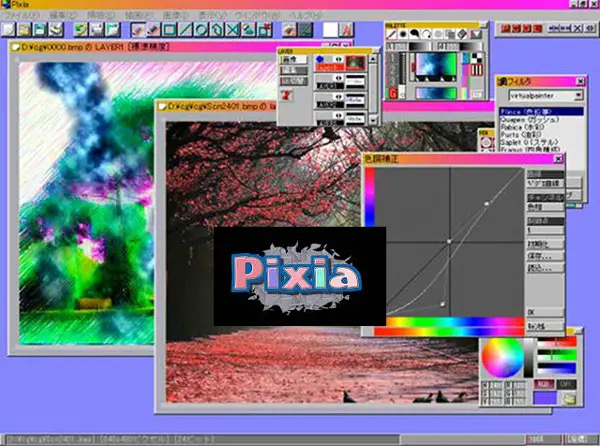Select the paint bucket fill tool
Screen dimensions: 600x446
tap(249, 29)
